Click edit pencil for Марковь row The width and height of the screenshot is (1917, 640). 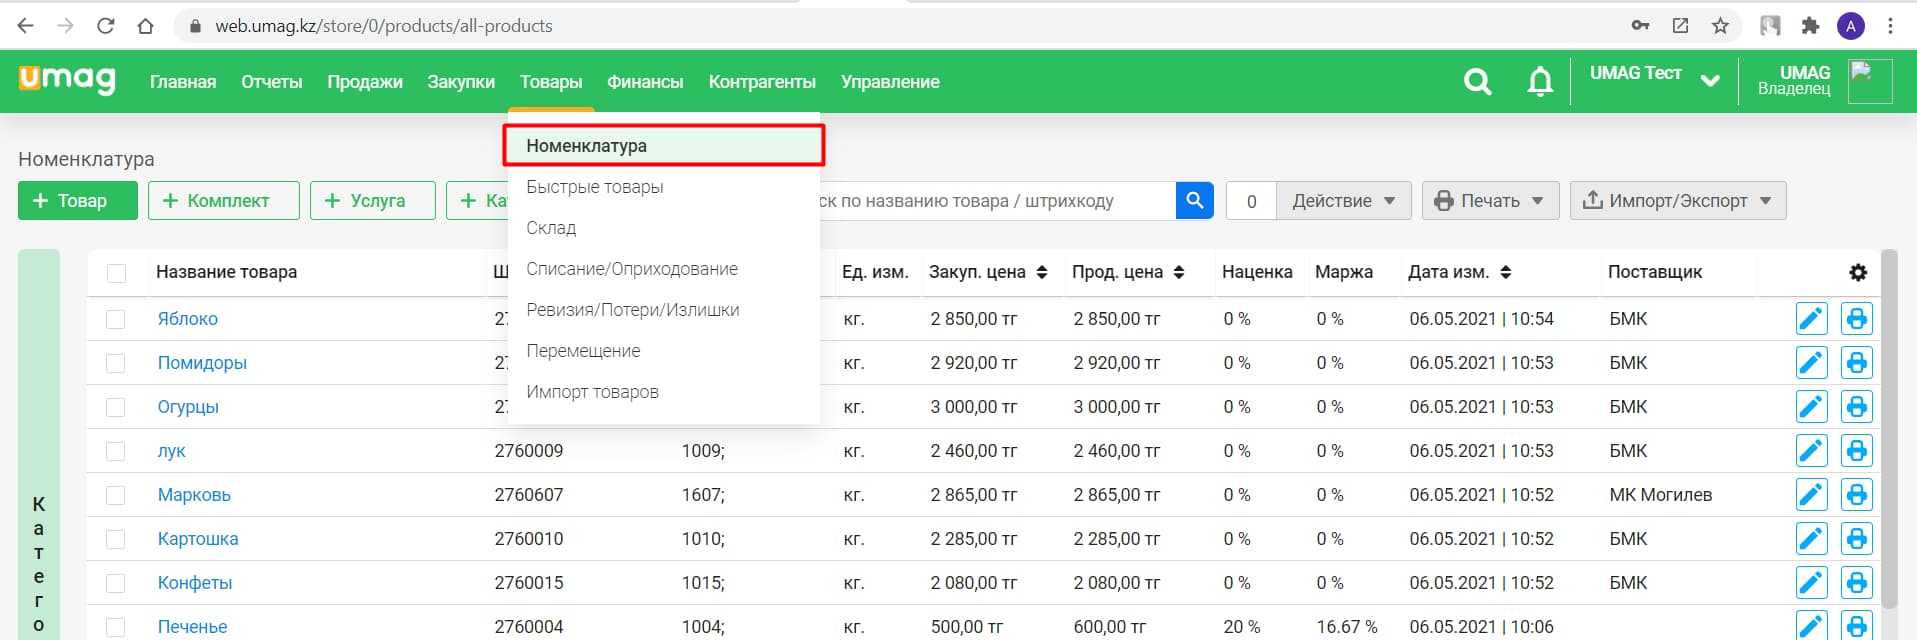click(1811, 495)
